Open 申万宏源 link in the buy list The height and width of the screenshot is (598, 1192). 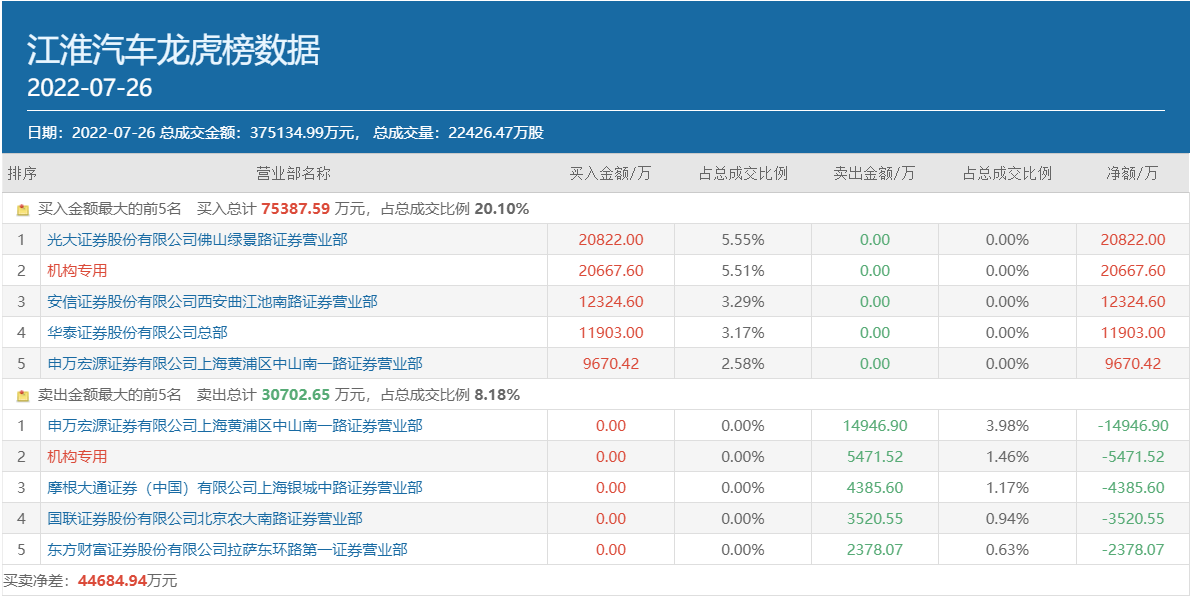coord(234,364)
